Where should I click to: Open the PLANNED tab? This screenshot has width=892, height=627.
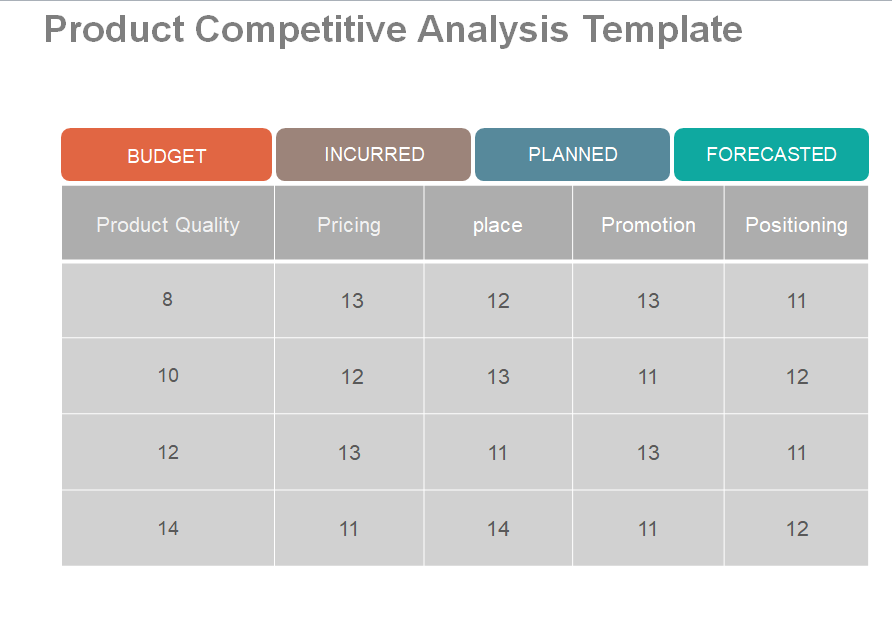tap(572, 154)
